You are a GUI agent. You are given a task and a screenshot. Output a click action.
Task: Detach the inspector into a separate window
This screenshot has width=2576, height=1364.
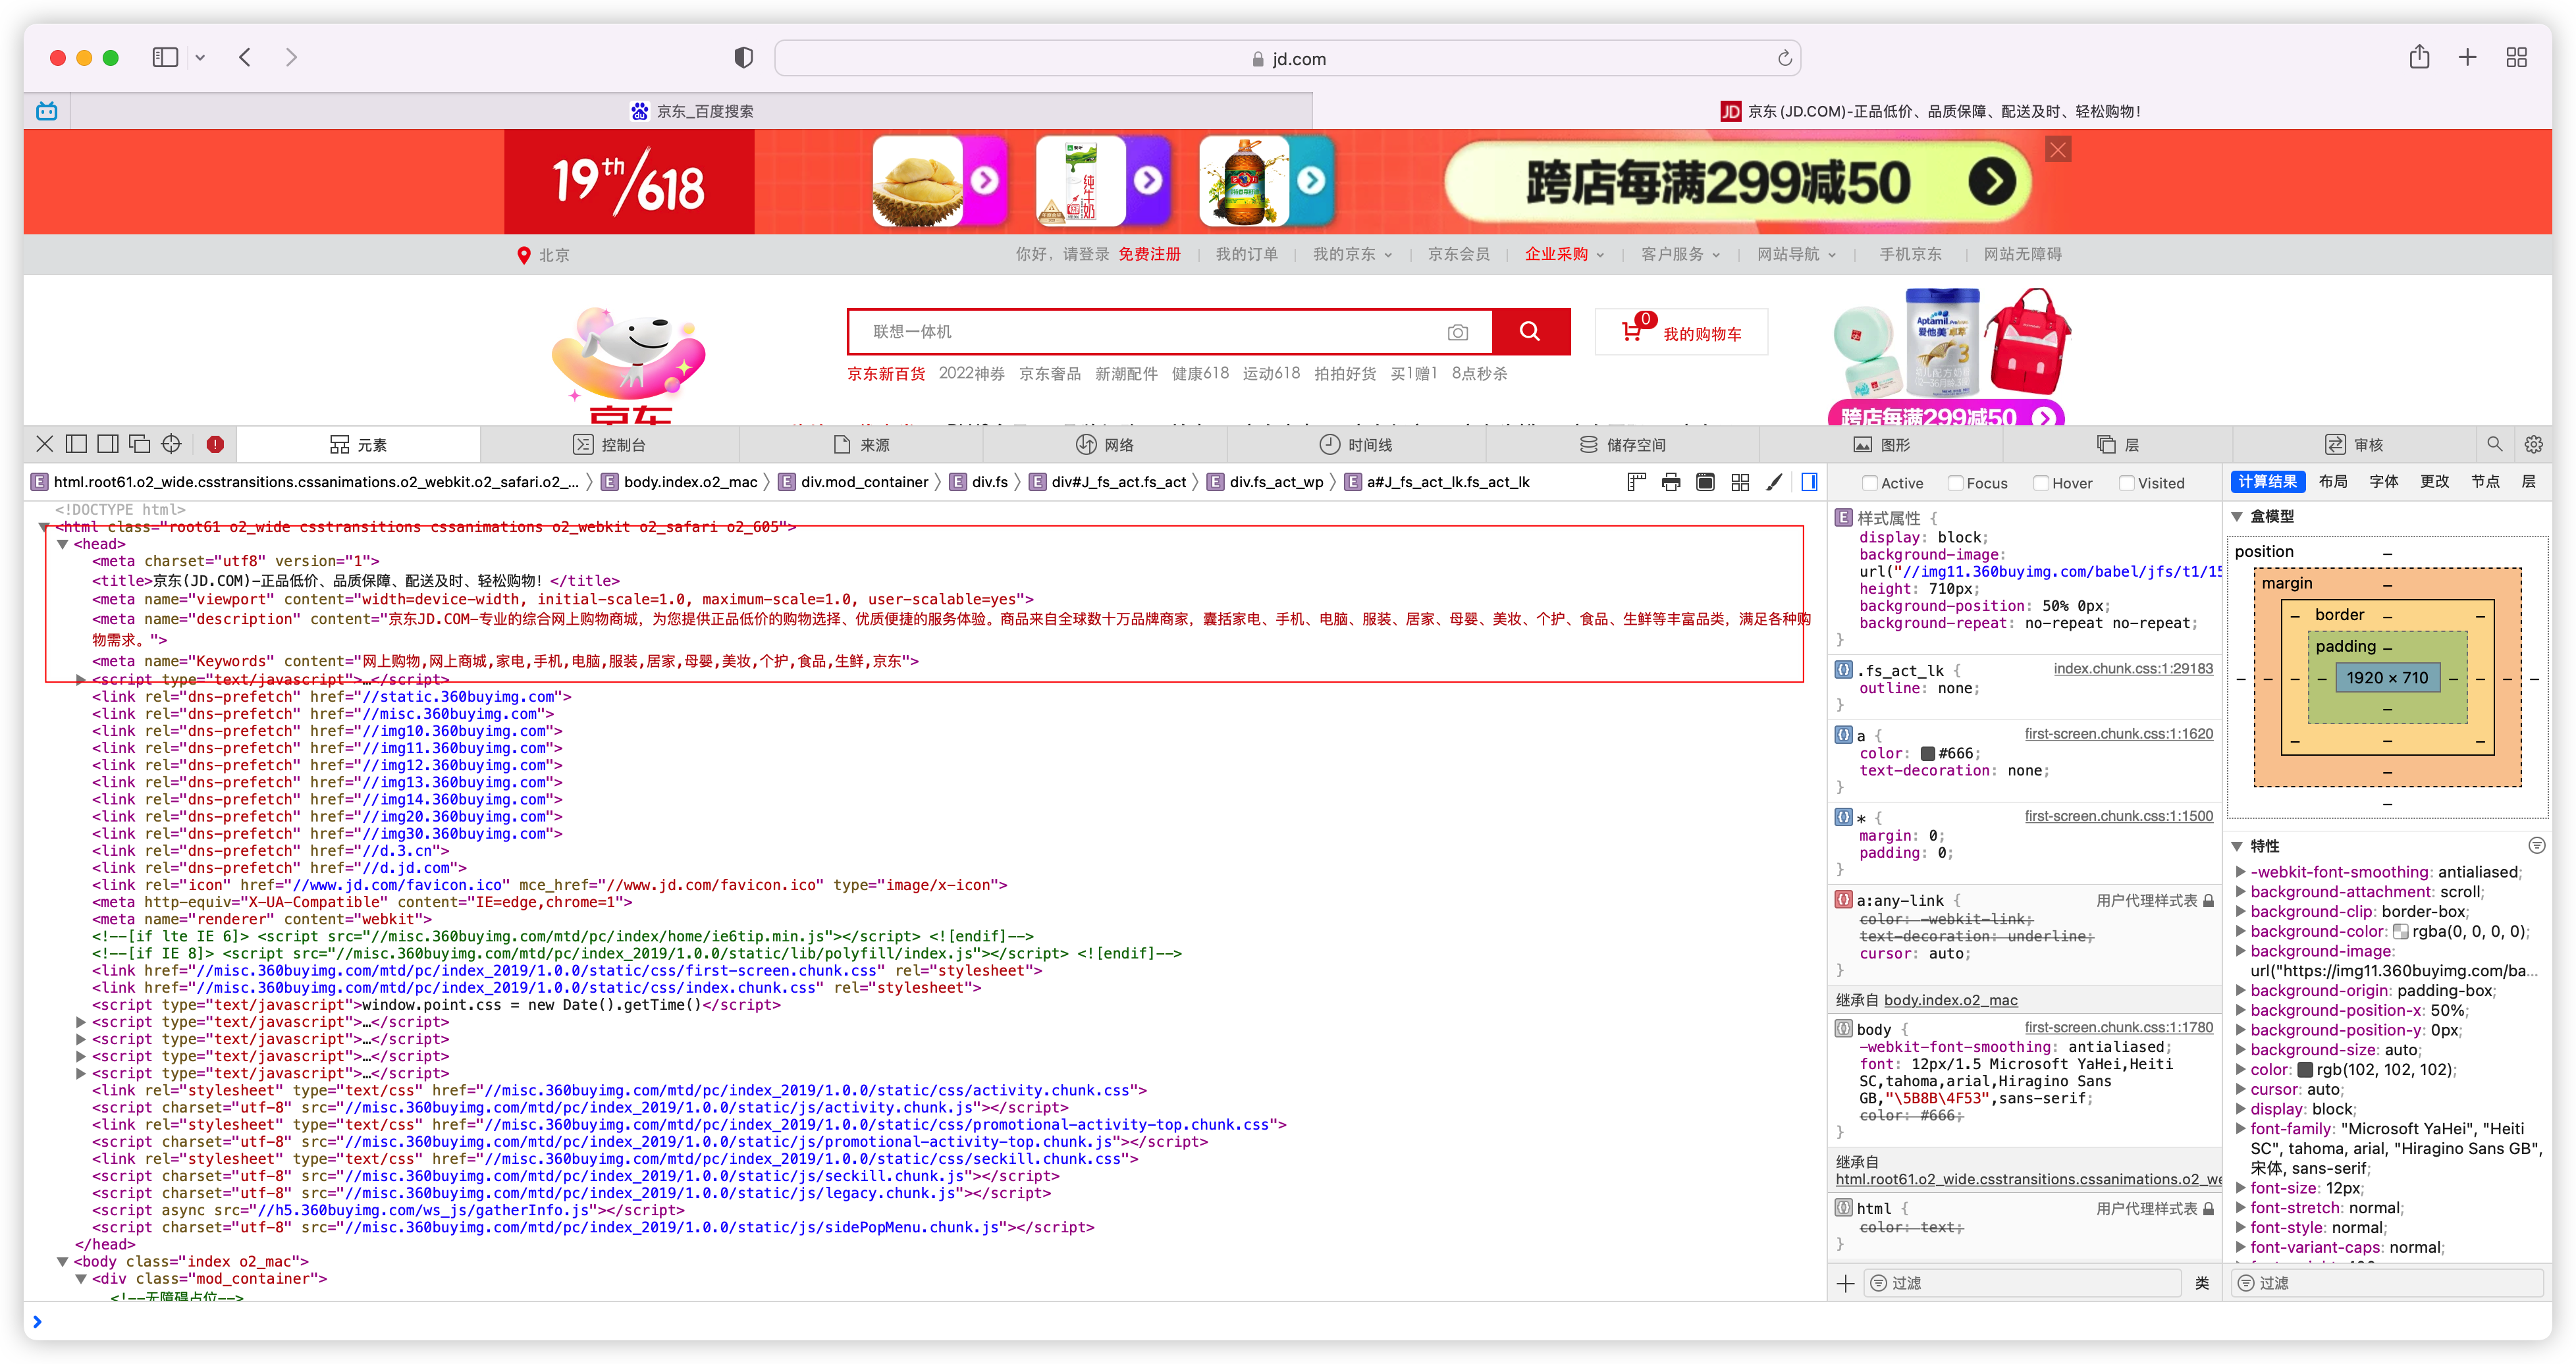[139, 444]
